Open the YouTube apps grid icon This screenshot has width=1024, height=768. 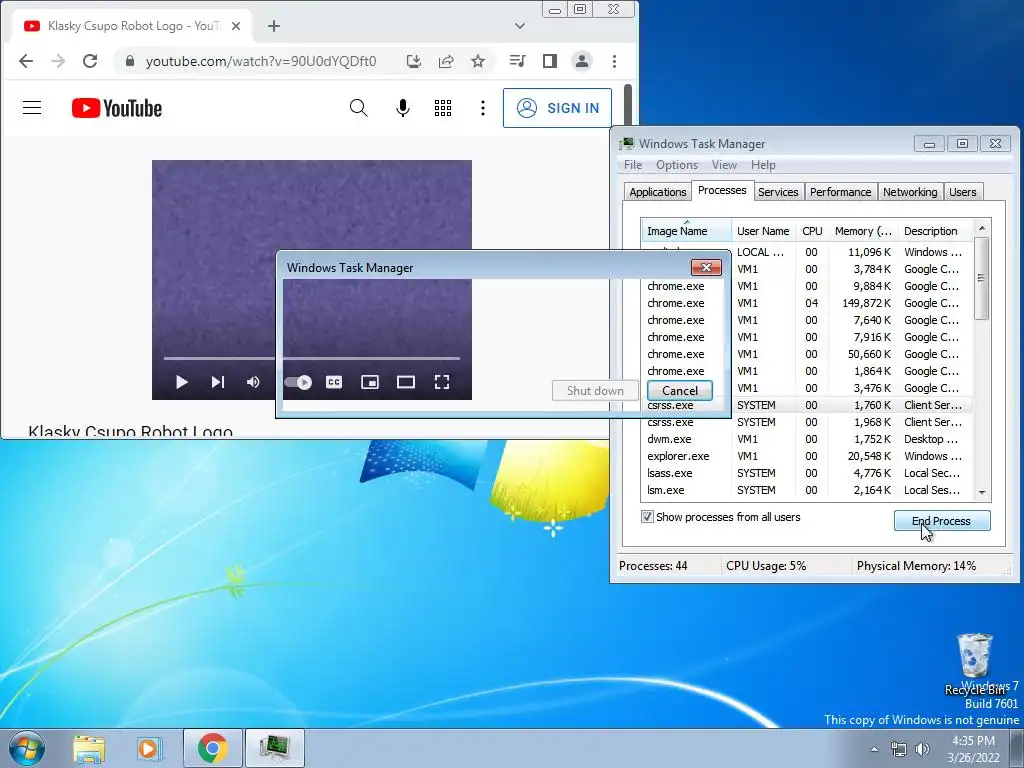(x=443, y=108)
